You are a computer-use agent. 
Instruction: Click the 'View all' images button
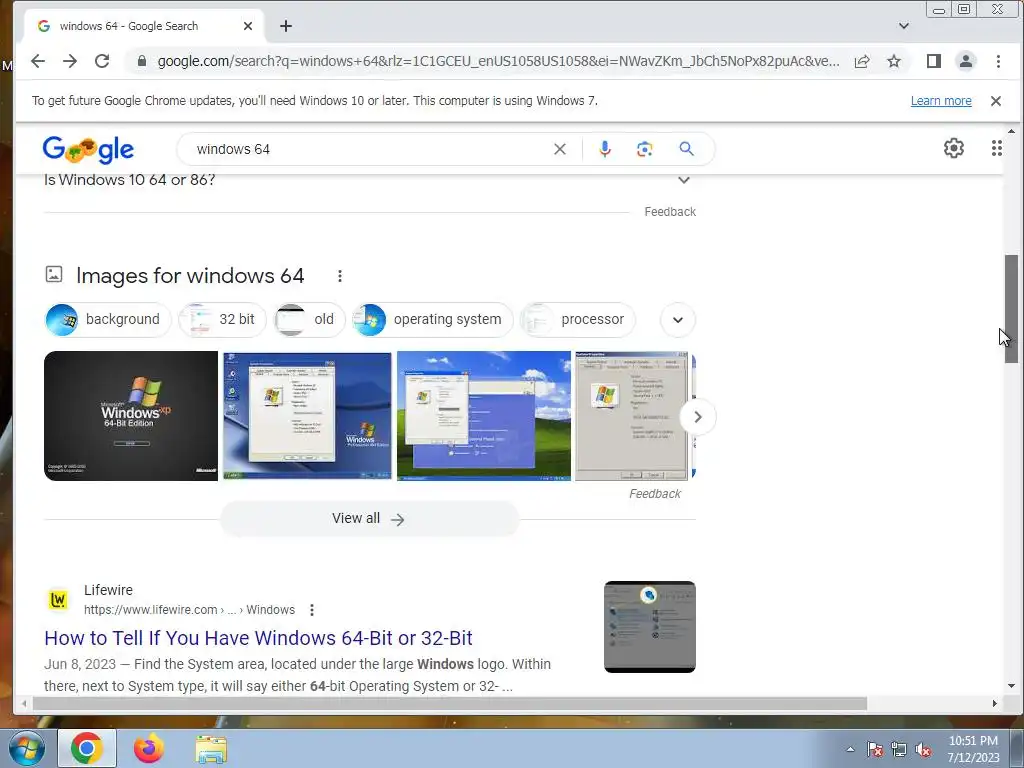coord(369,519)
